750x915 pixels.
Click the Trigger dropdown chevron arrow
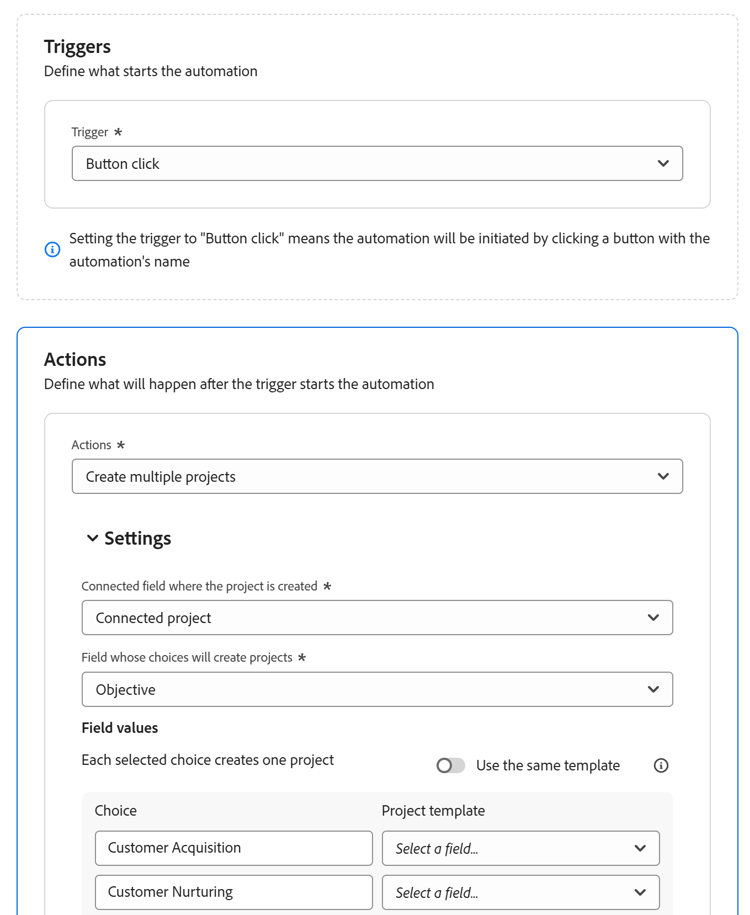(x=663, y=164)
